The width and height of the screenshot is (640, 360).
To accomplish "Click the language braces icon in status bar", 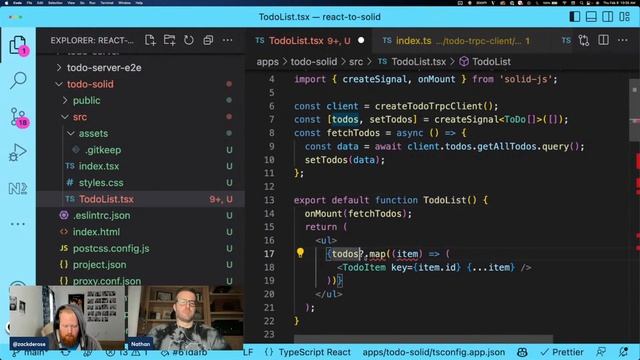I will [x=269, y=352].
